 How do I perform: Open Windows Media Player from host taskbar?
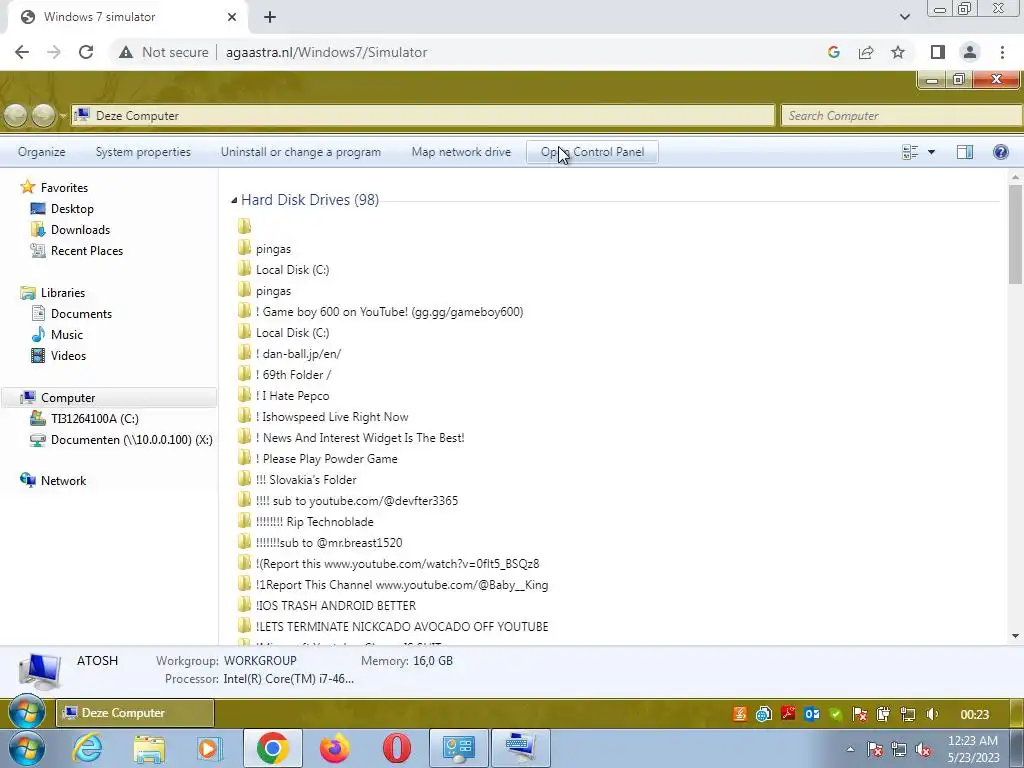click(210, 748)
